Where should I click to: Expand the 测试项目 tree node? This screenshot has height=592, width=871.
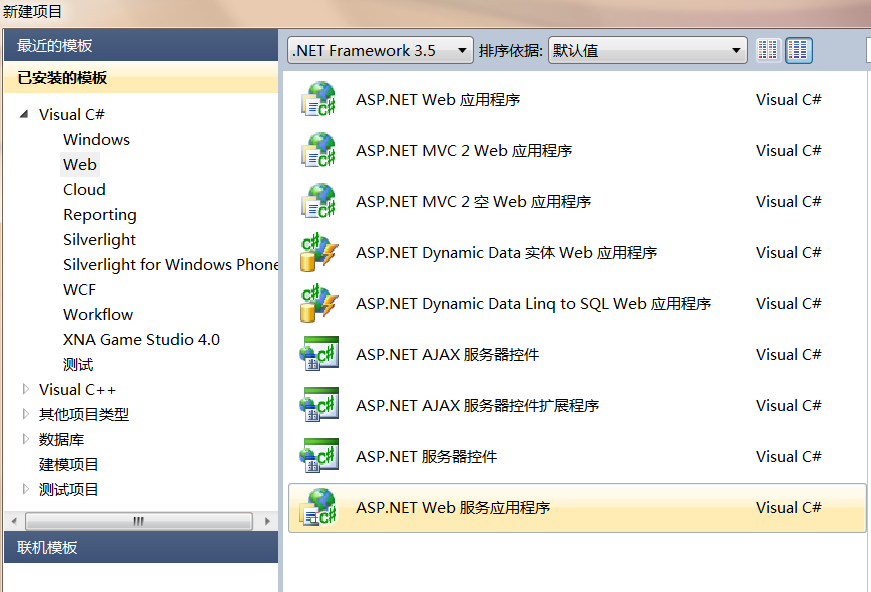tap(25, 489)
